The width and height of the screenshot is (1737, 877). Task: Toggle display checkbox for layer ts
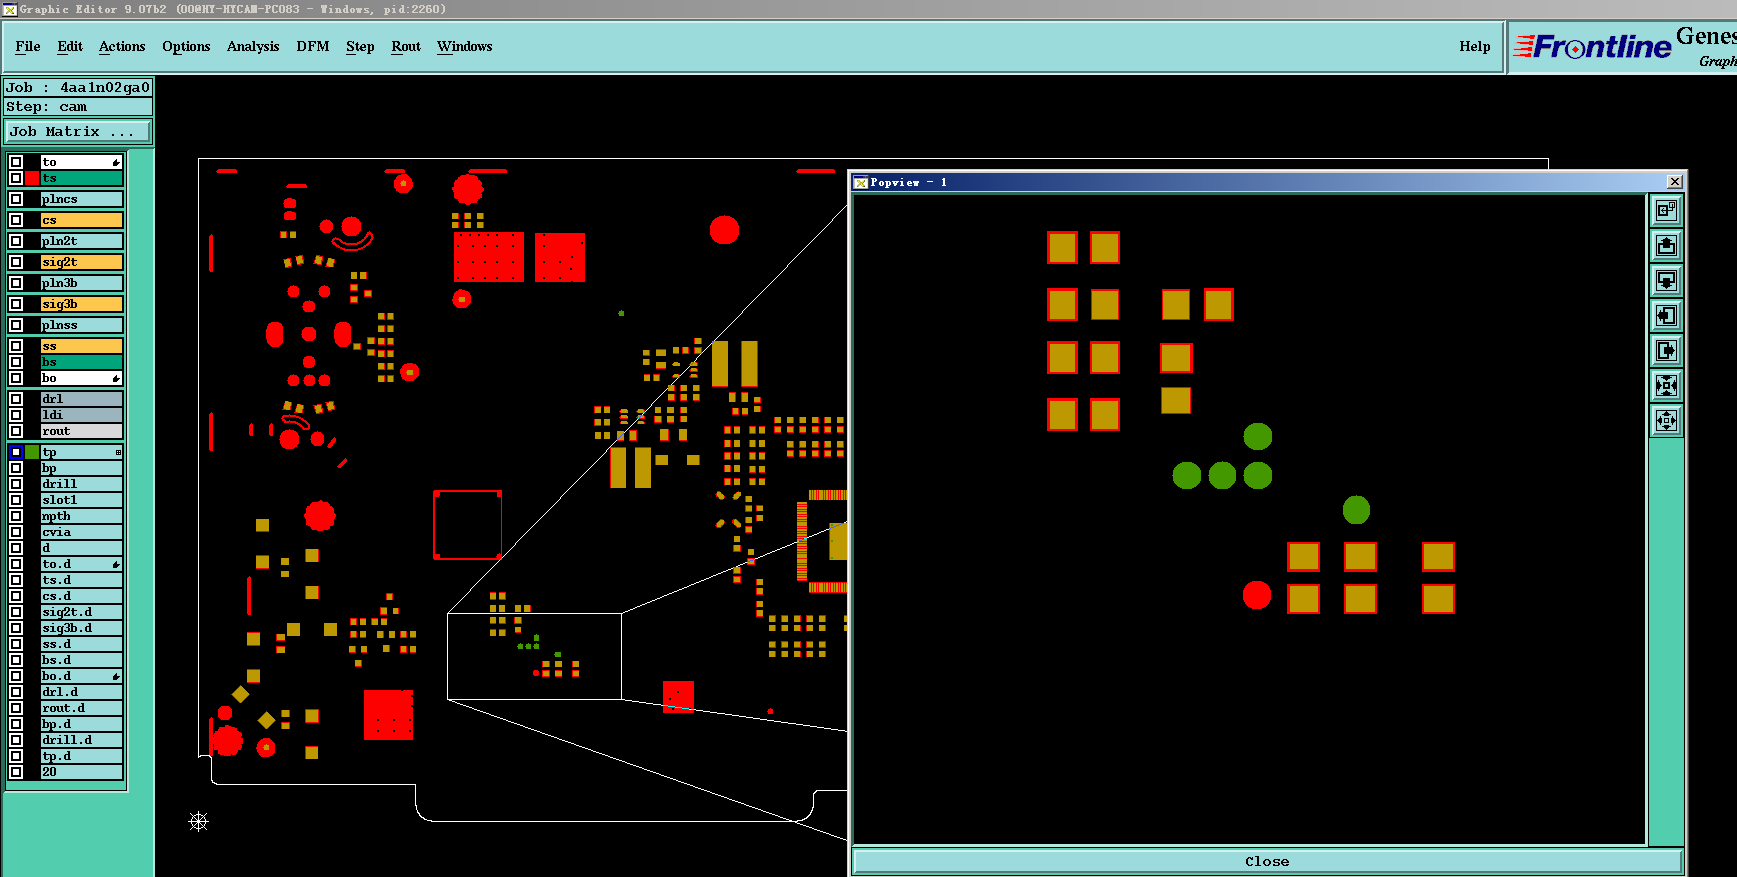(16, 178)
